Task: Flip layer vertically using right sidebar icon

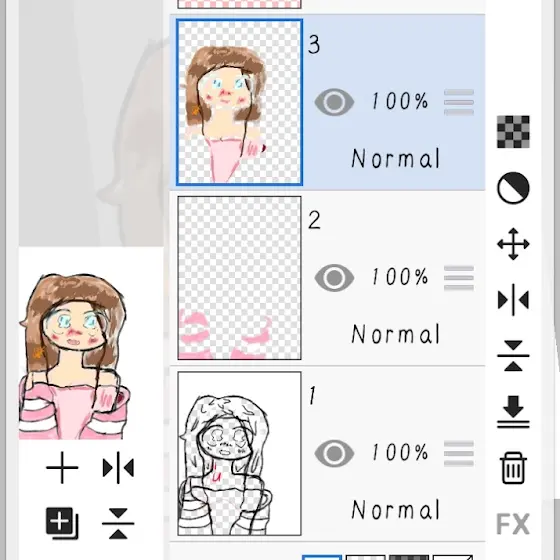Action: 513,356
